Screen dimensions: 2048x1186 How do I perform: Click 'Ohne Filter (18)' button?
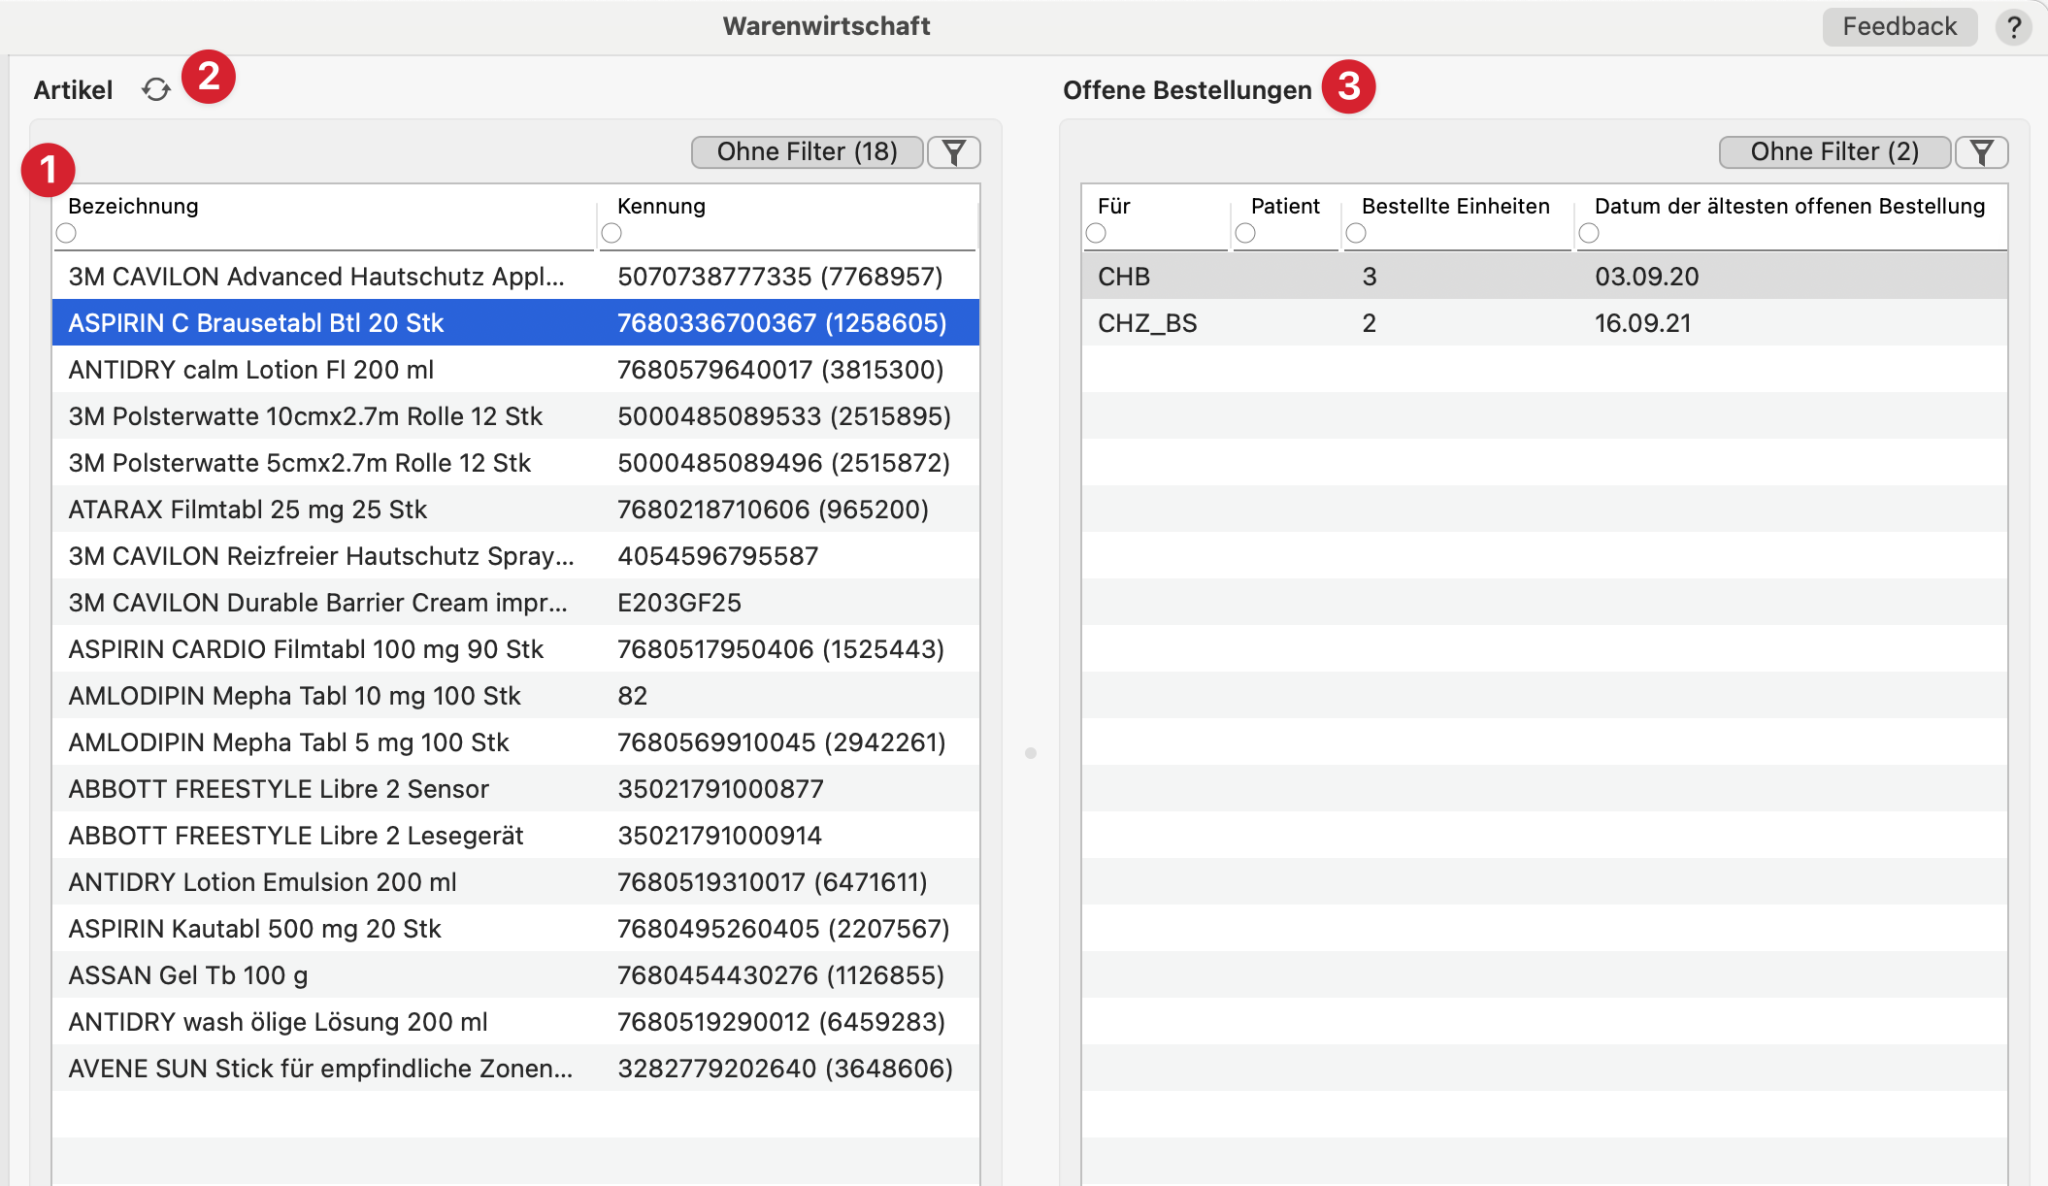807,152
